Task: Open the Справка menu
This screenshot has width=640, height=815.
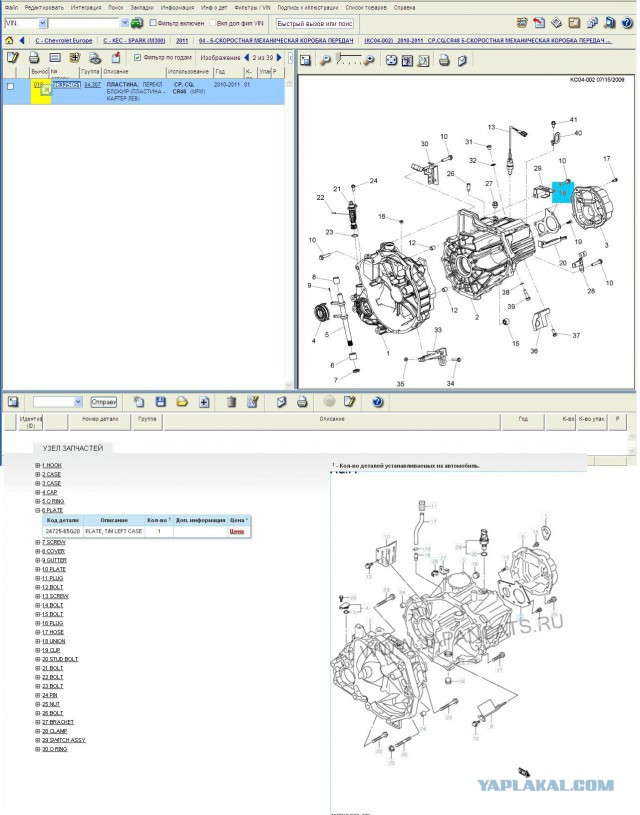Action: 404,7
